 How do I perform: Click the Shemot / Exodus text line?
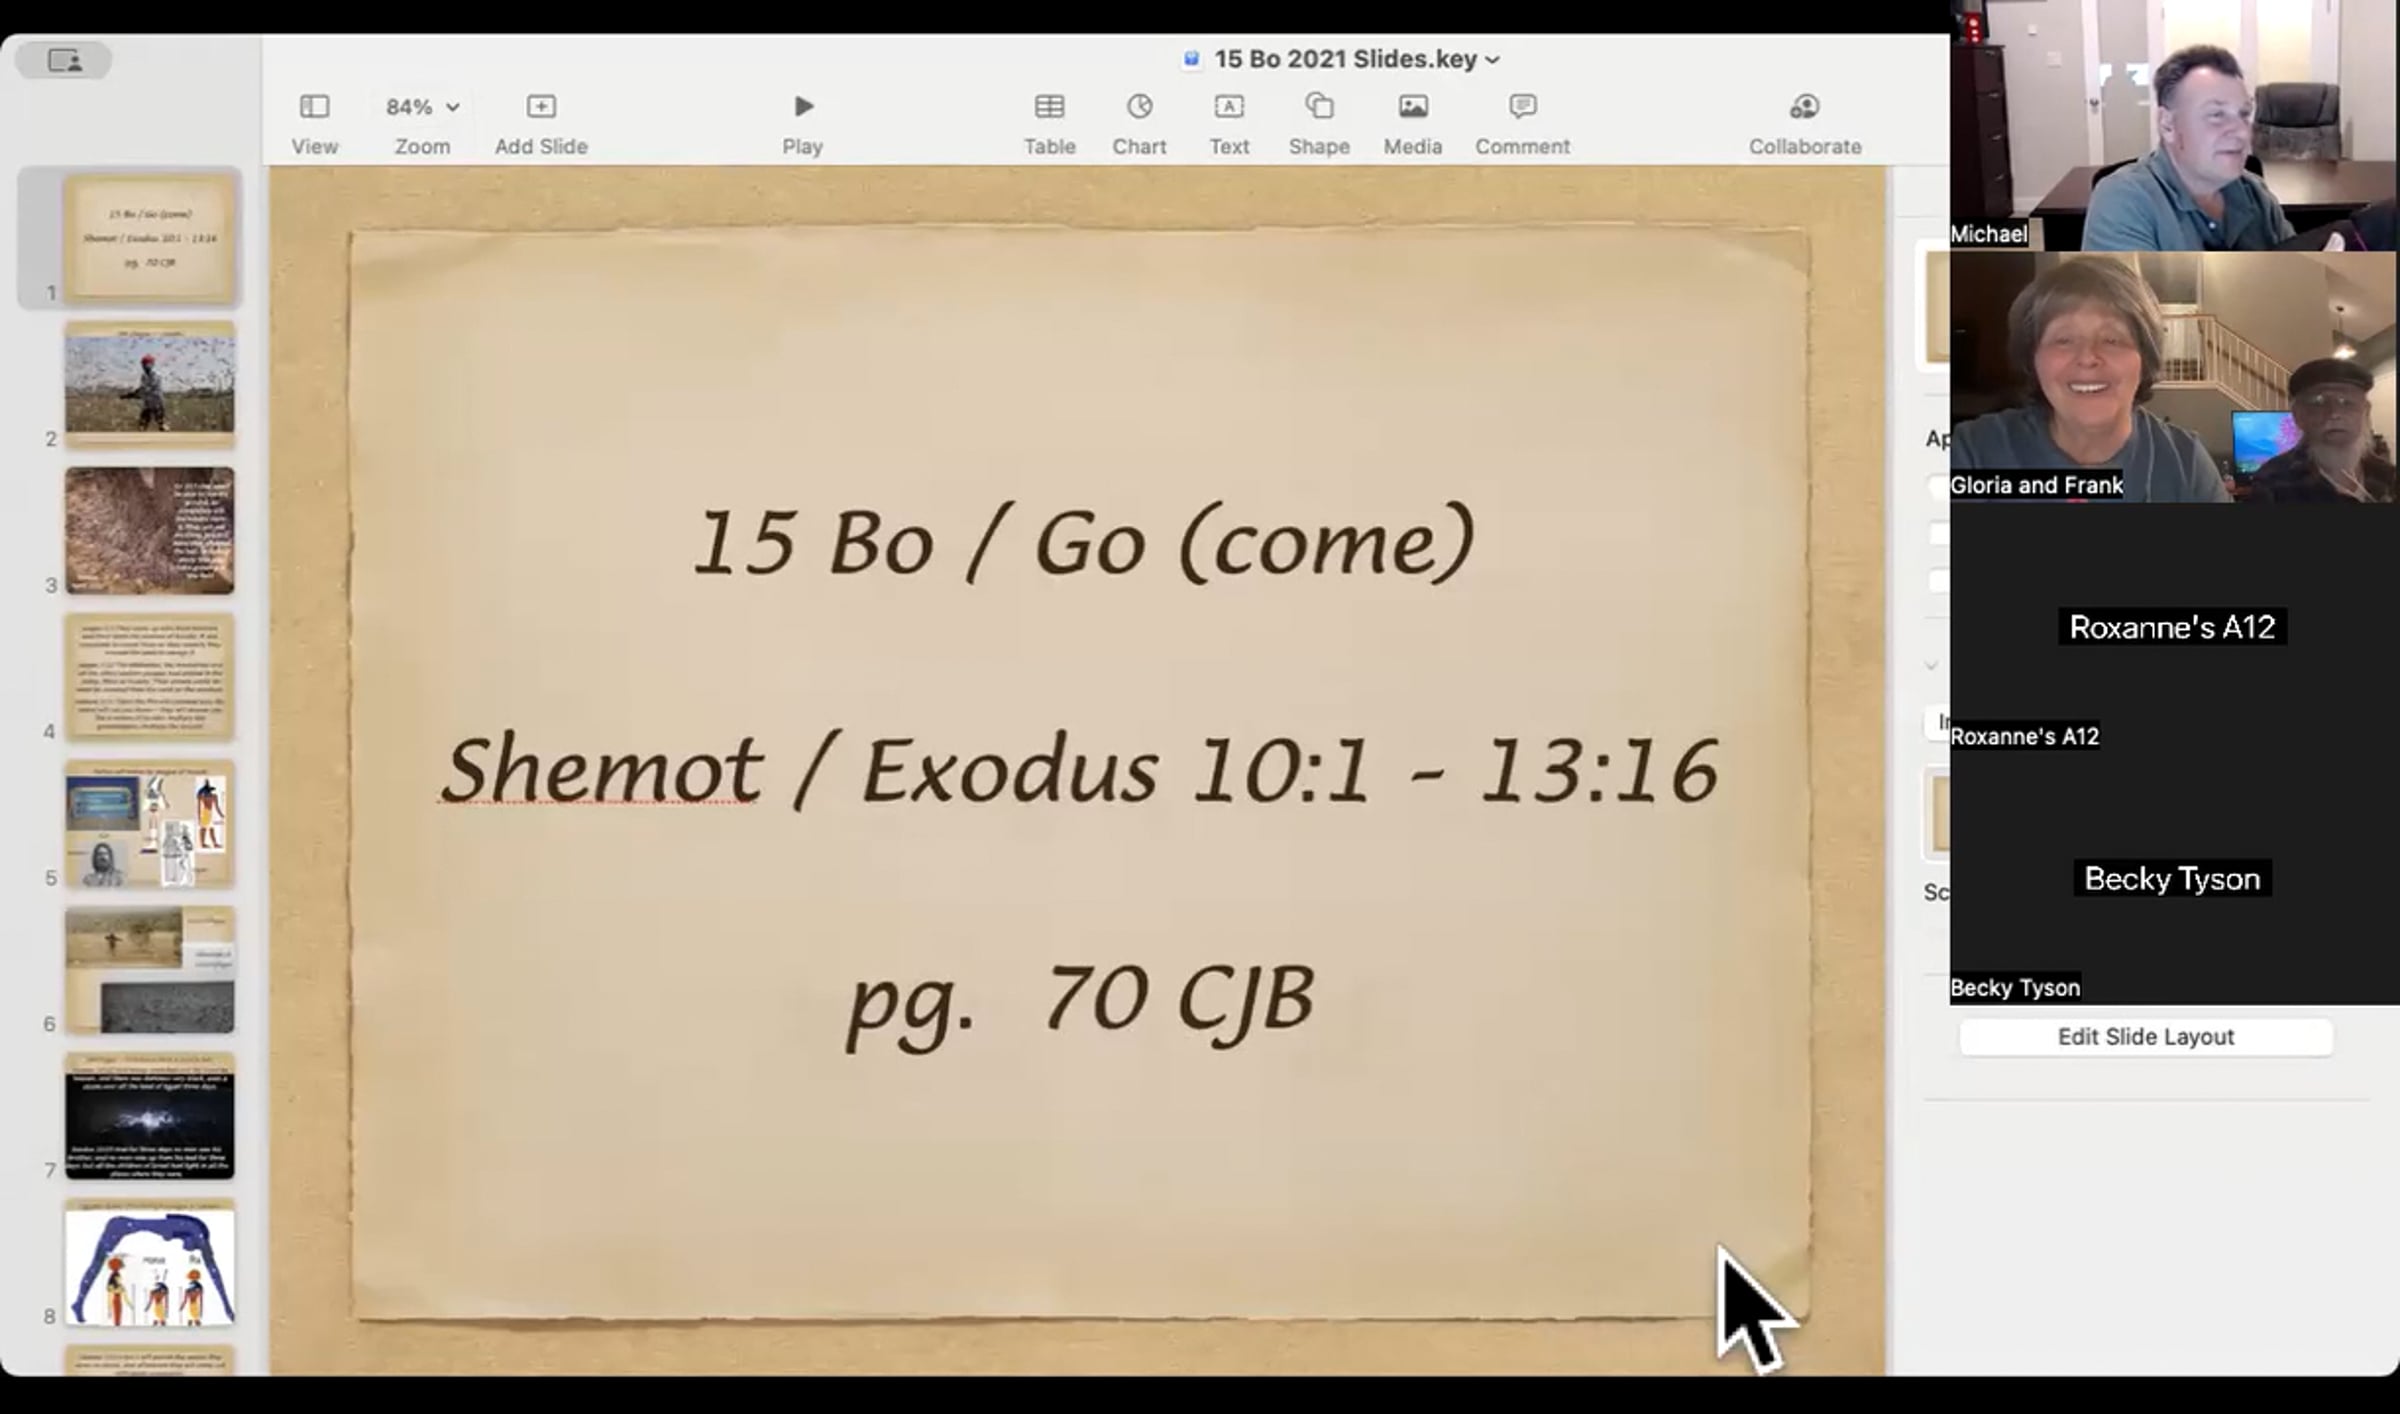tap(1080, 770)
